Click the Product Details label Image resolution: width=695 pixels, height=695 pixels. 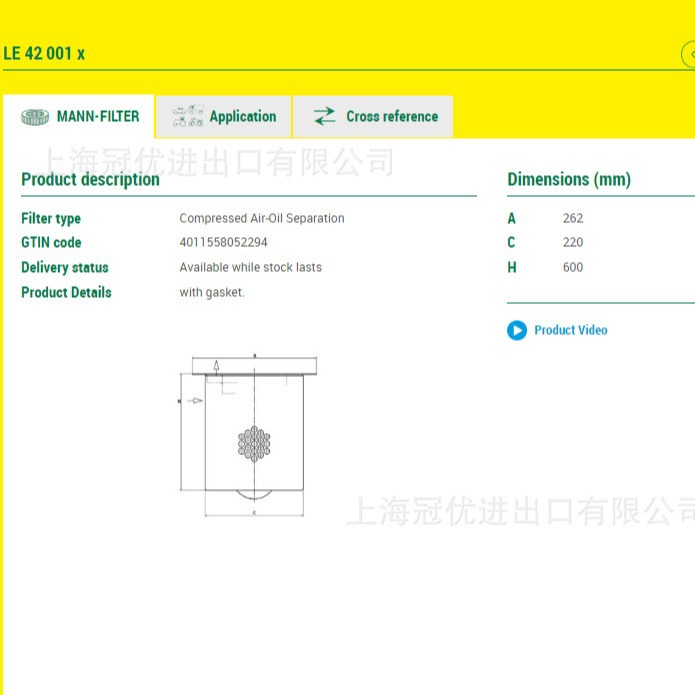66,293
